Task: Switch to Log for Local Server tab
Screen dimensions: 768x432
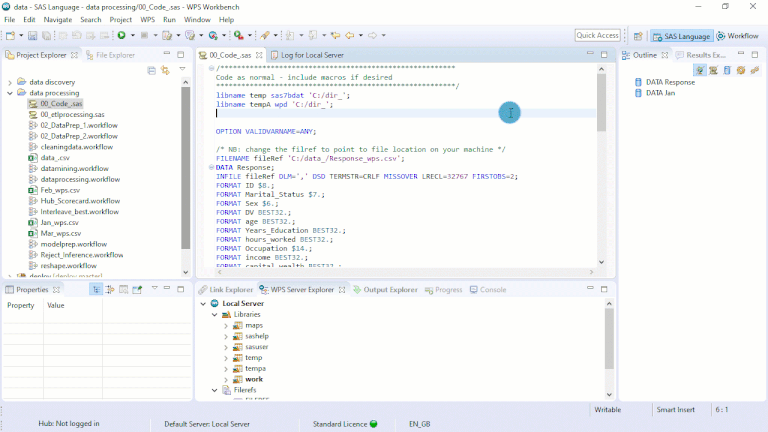Action: [x=311, y=55]
